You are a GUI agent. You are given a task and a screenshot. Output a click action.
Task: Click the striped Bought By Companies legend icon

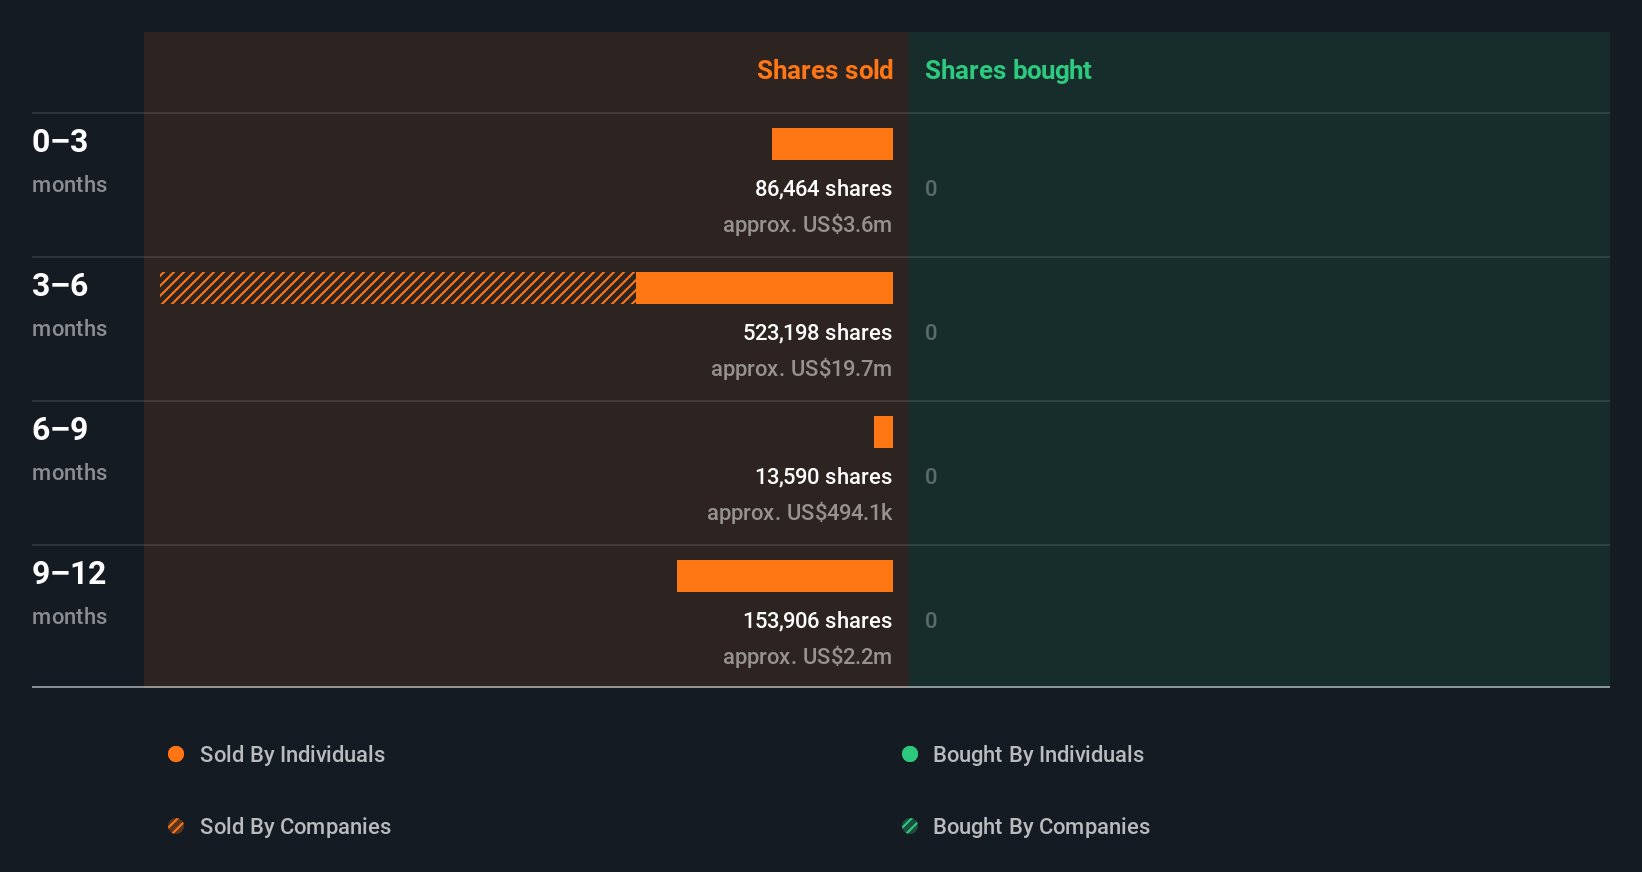[910, 826]
